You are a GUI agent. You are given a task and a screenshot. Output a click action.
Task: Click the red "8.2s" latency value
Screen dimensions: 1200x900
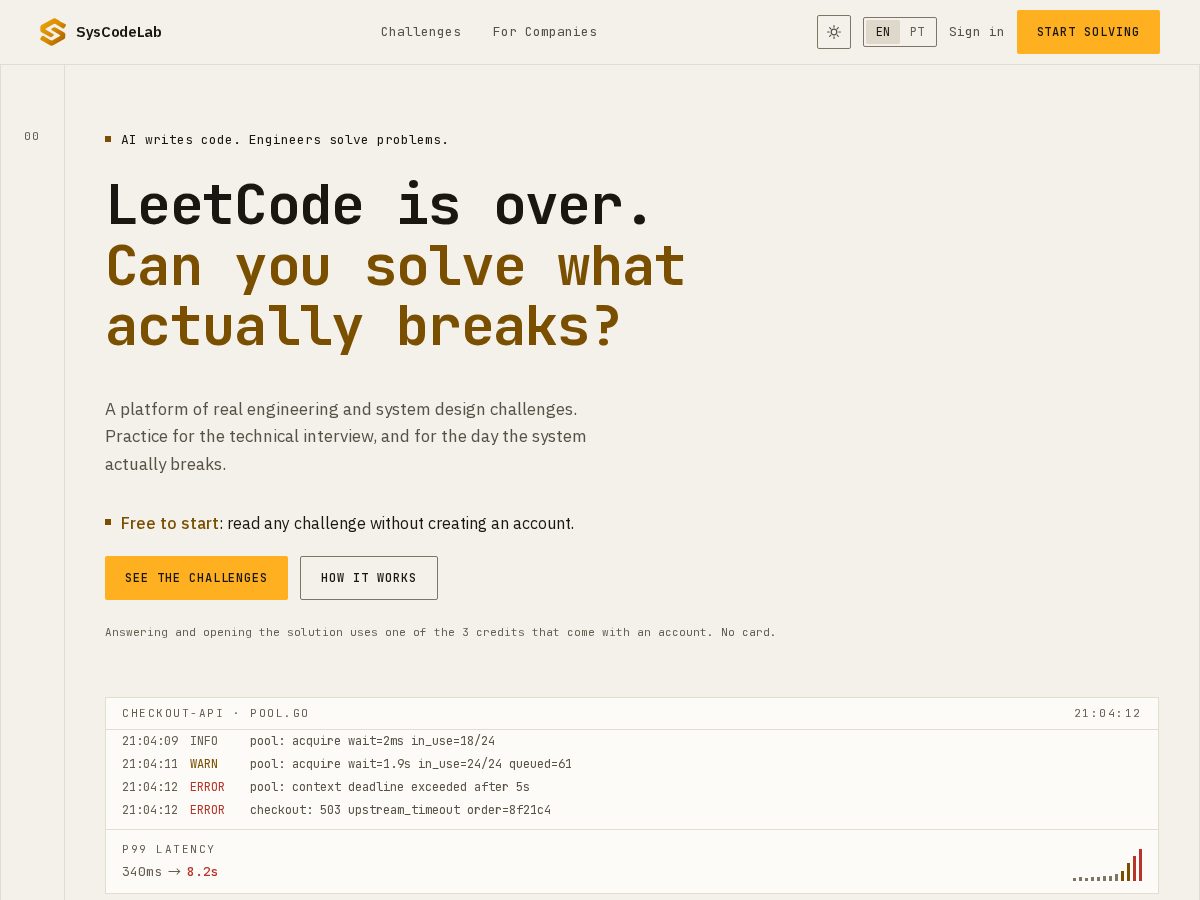tap(202, 872)
